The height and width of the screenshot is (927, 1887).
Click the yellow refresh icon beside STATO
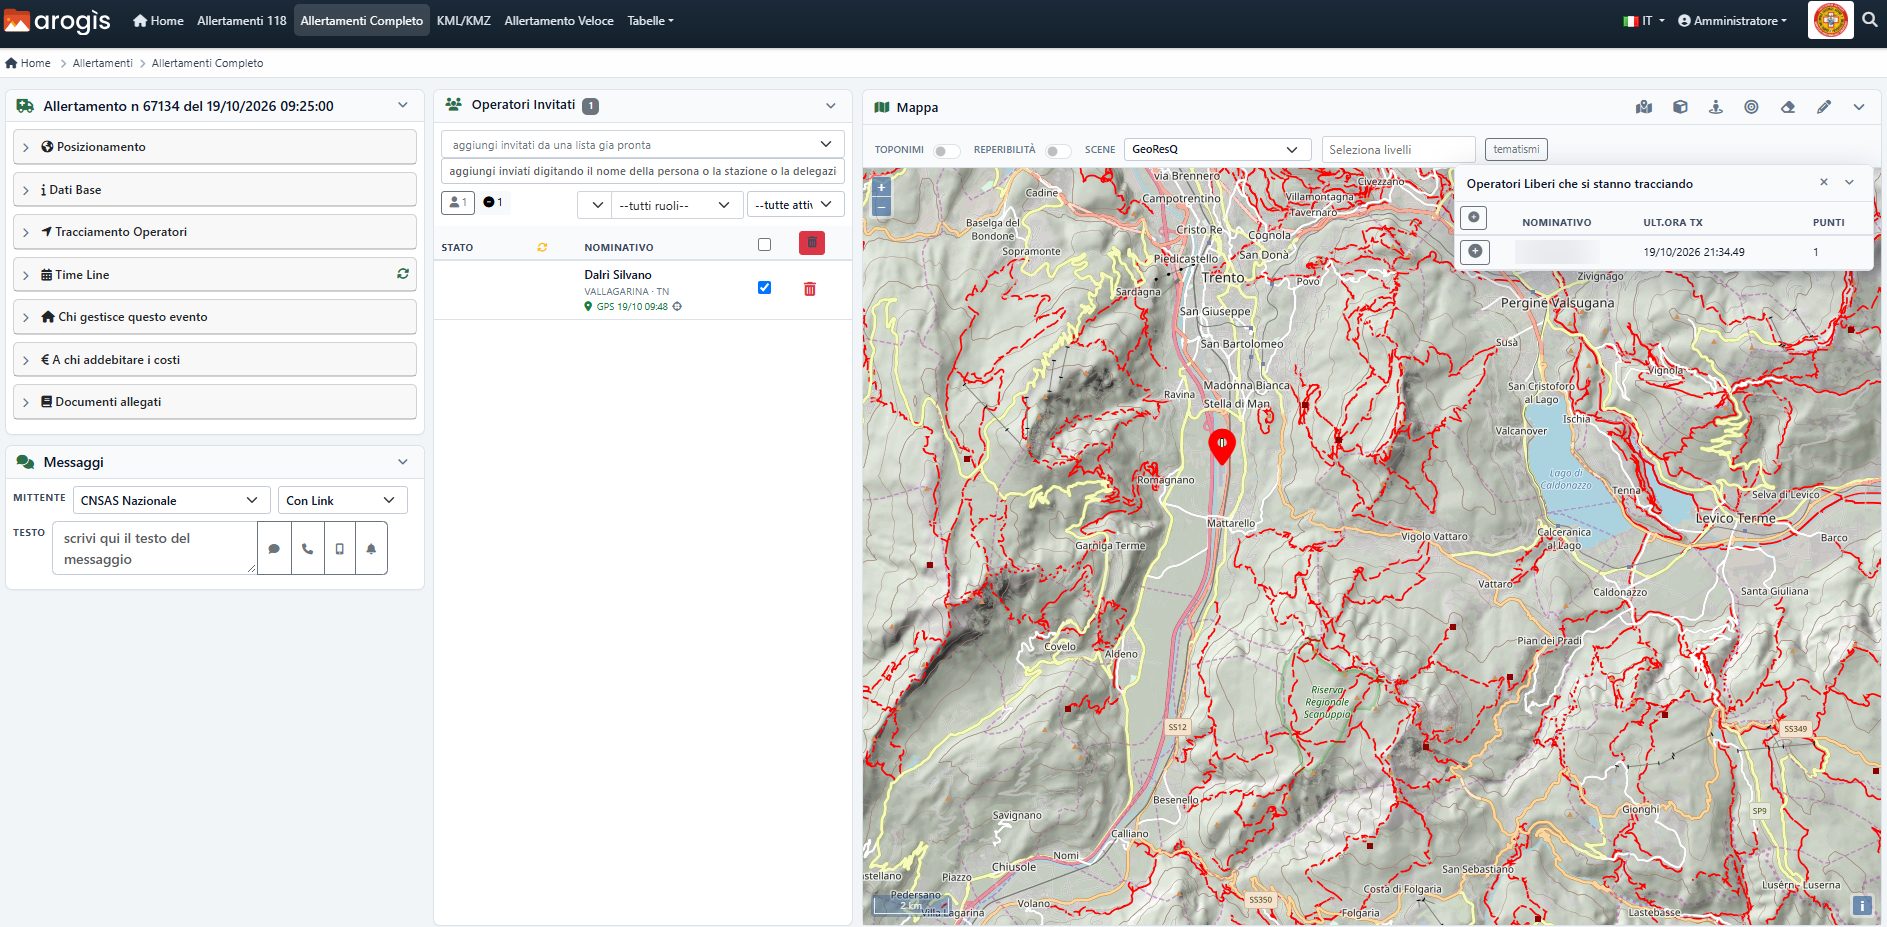[542, 247]
